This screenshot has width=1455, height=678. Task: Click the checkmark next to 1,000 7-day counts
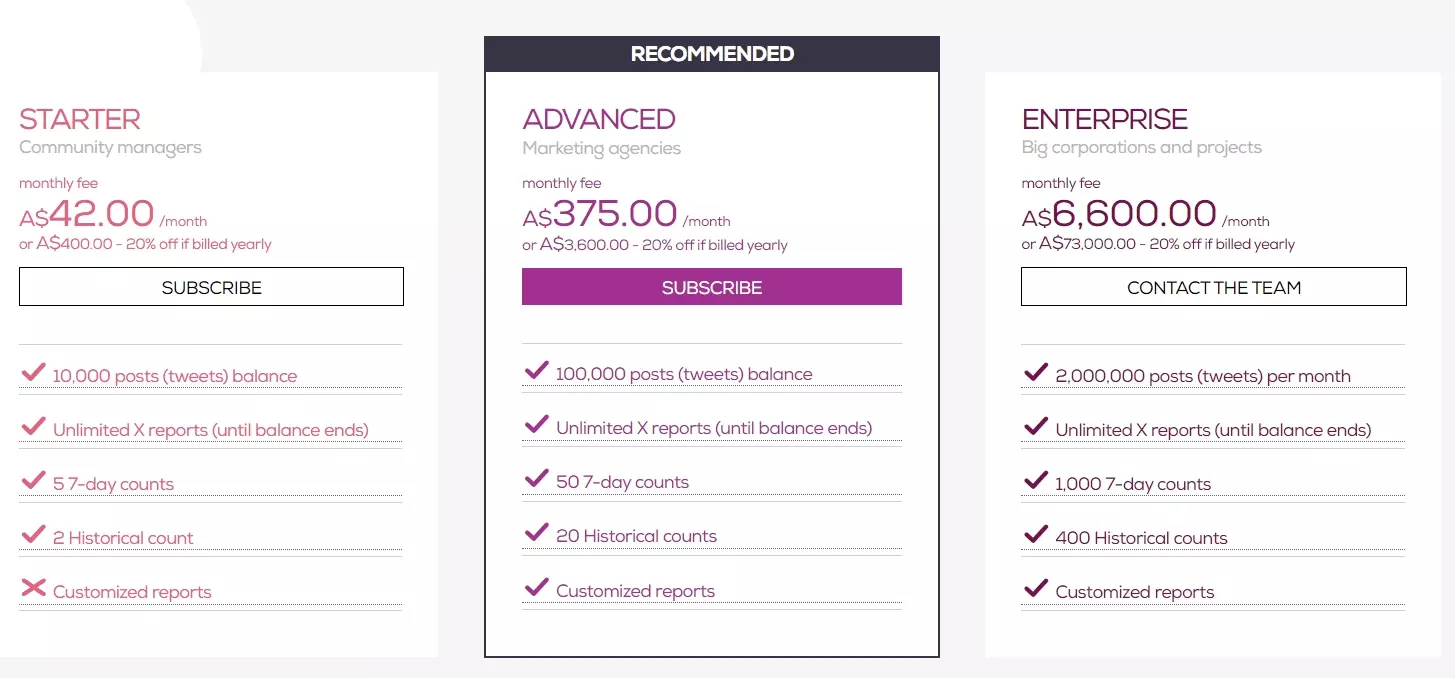(x=1036, y=481)
